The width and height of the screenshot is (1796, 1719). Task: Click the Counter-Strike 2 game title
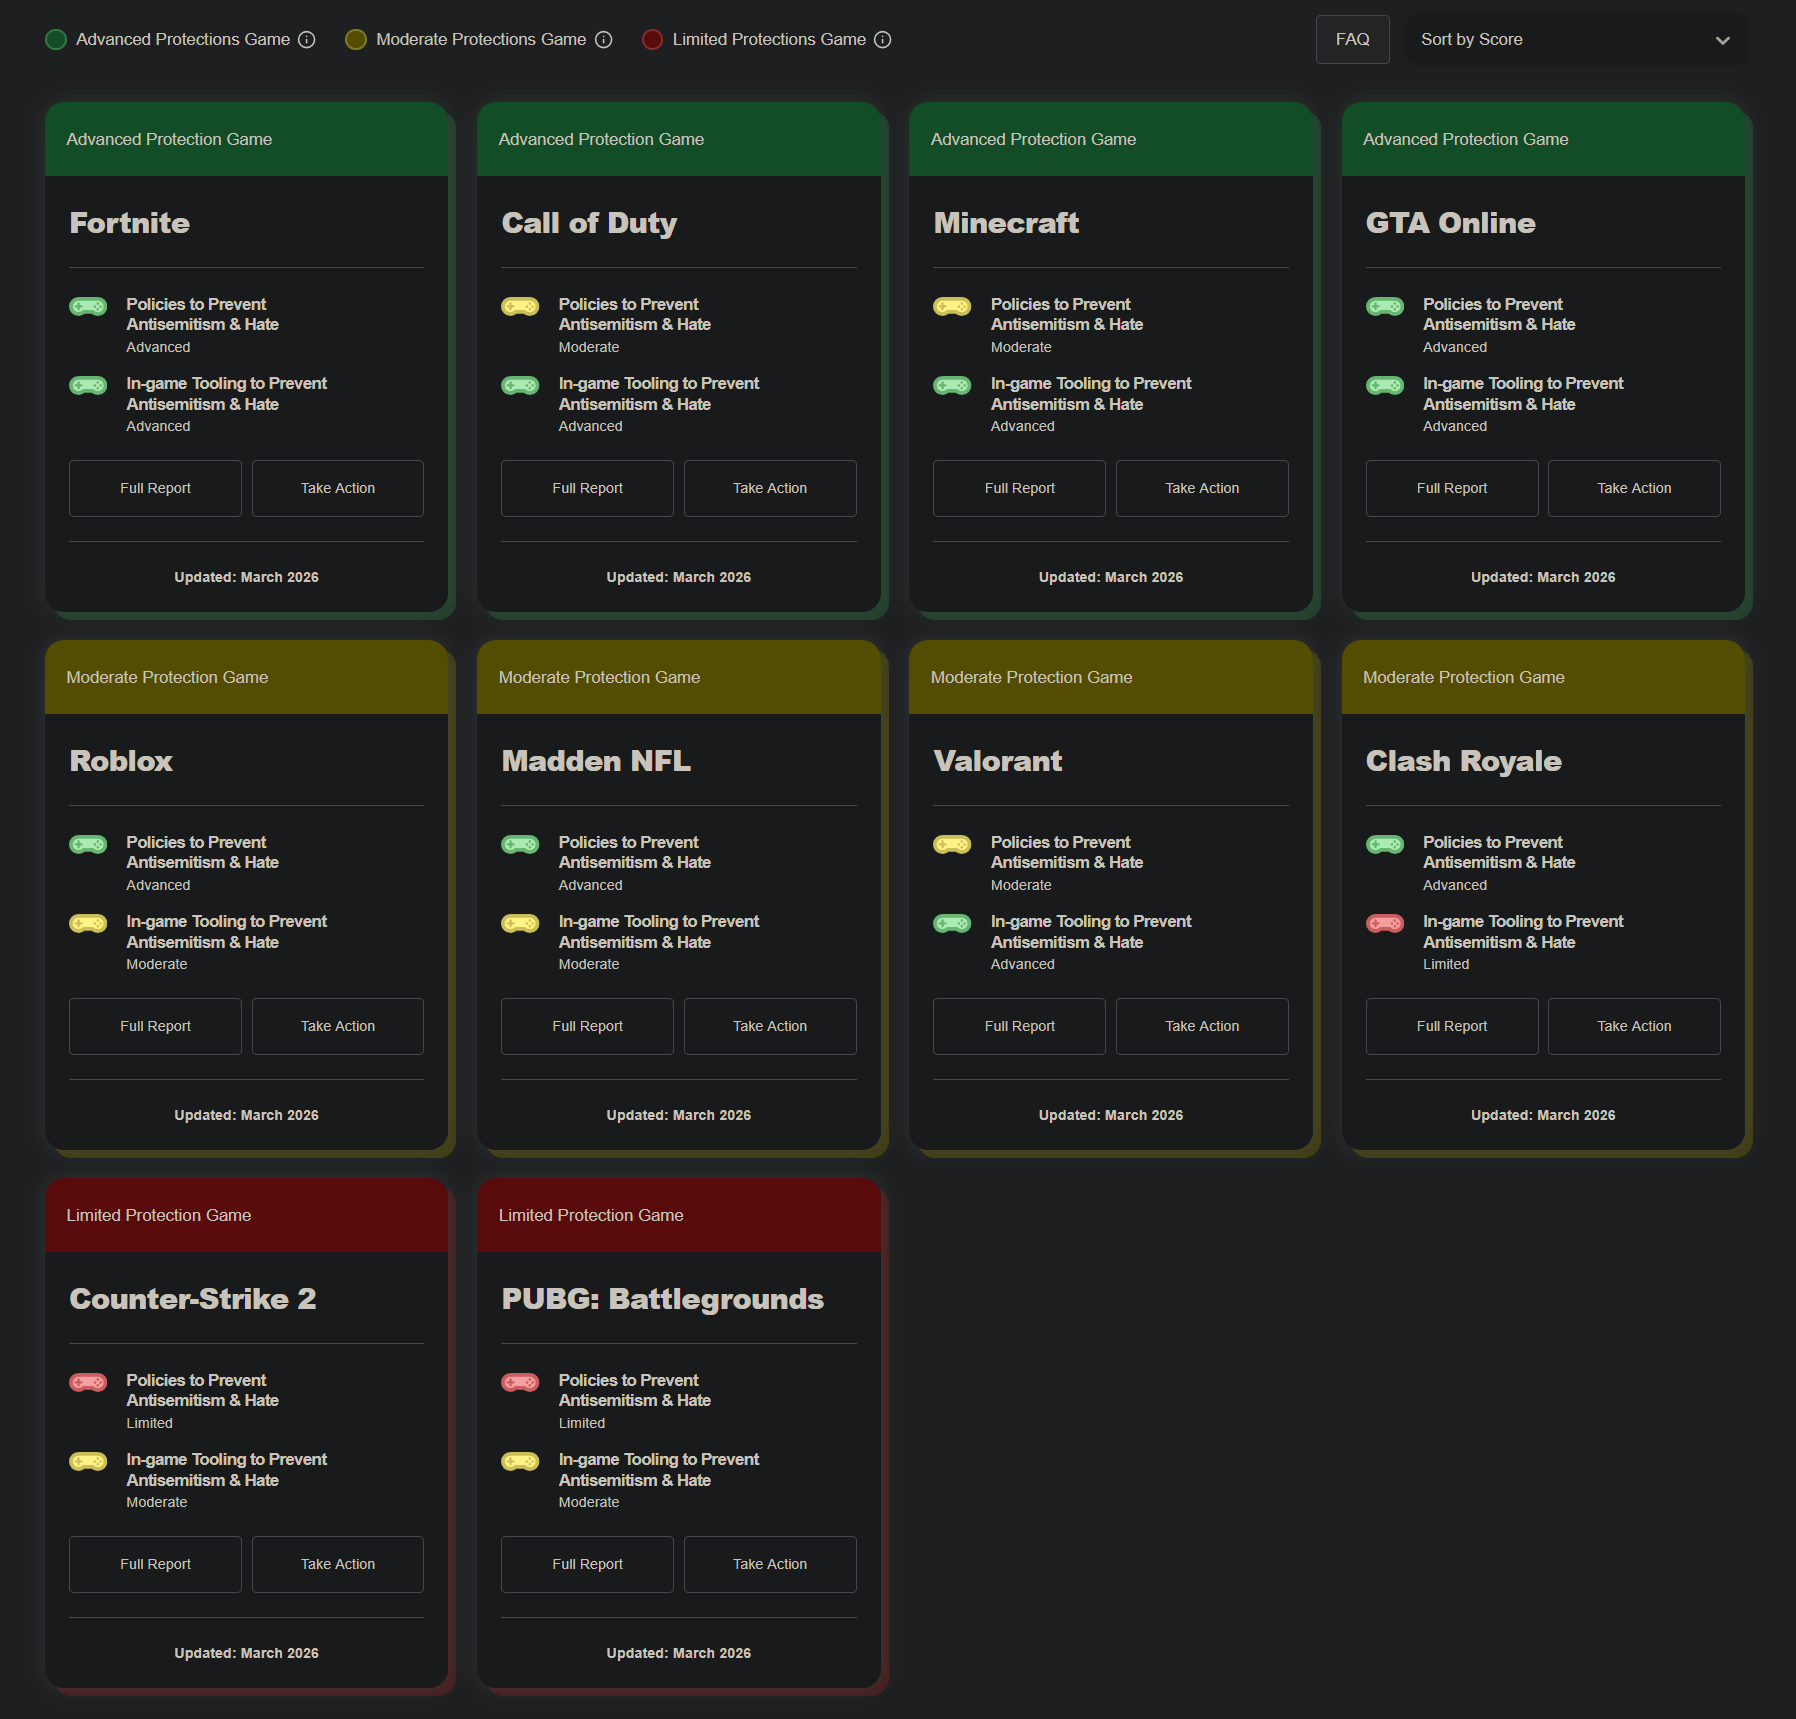click(x=193, y=1299)
